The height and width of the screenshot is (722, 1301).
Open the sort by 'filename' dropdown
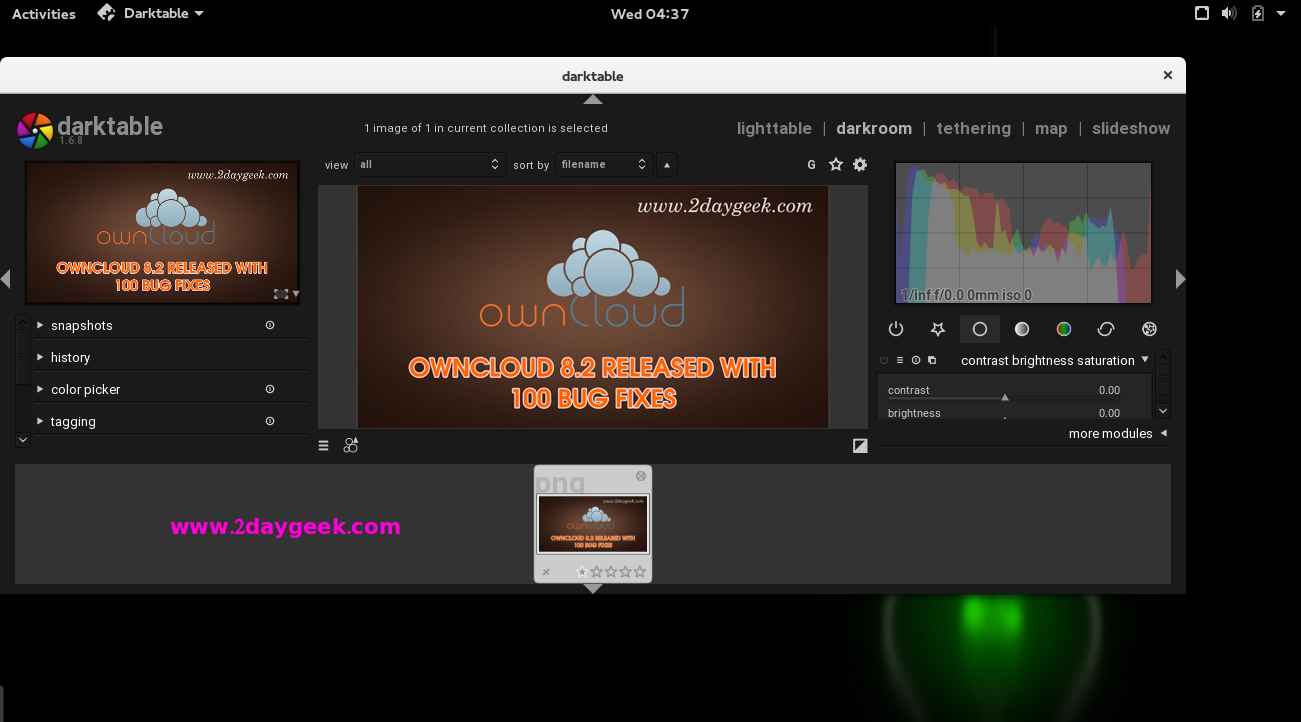(604, 165)
